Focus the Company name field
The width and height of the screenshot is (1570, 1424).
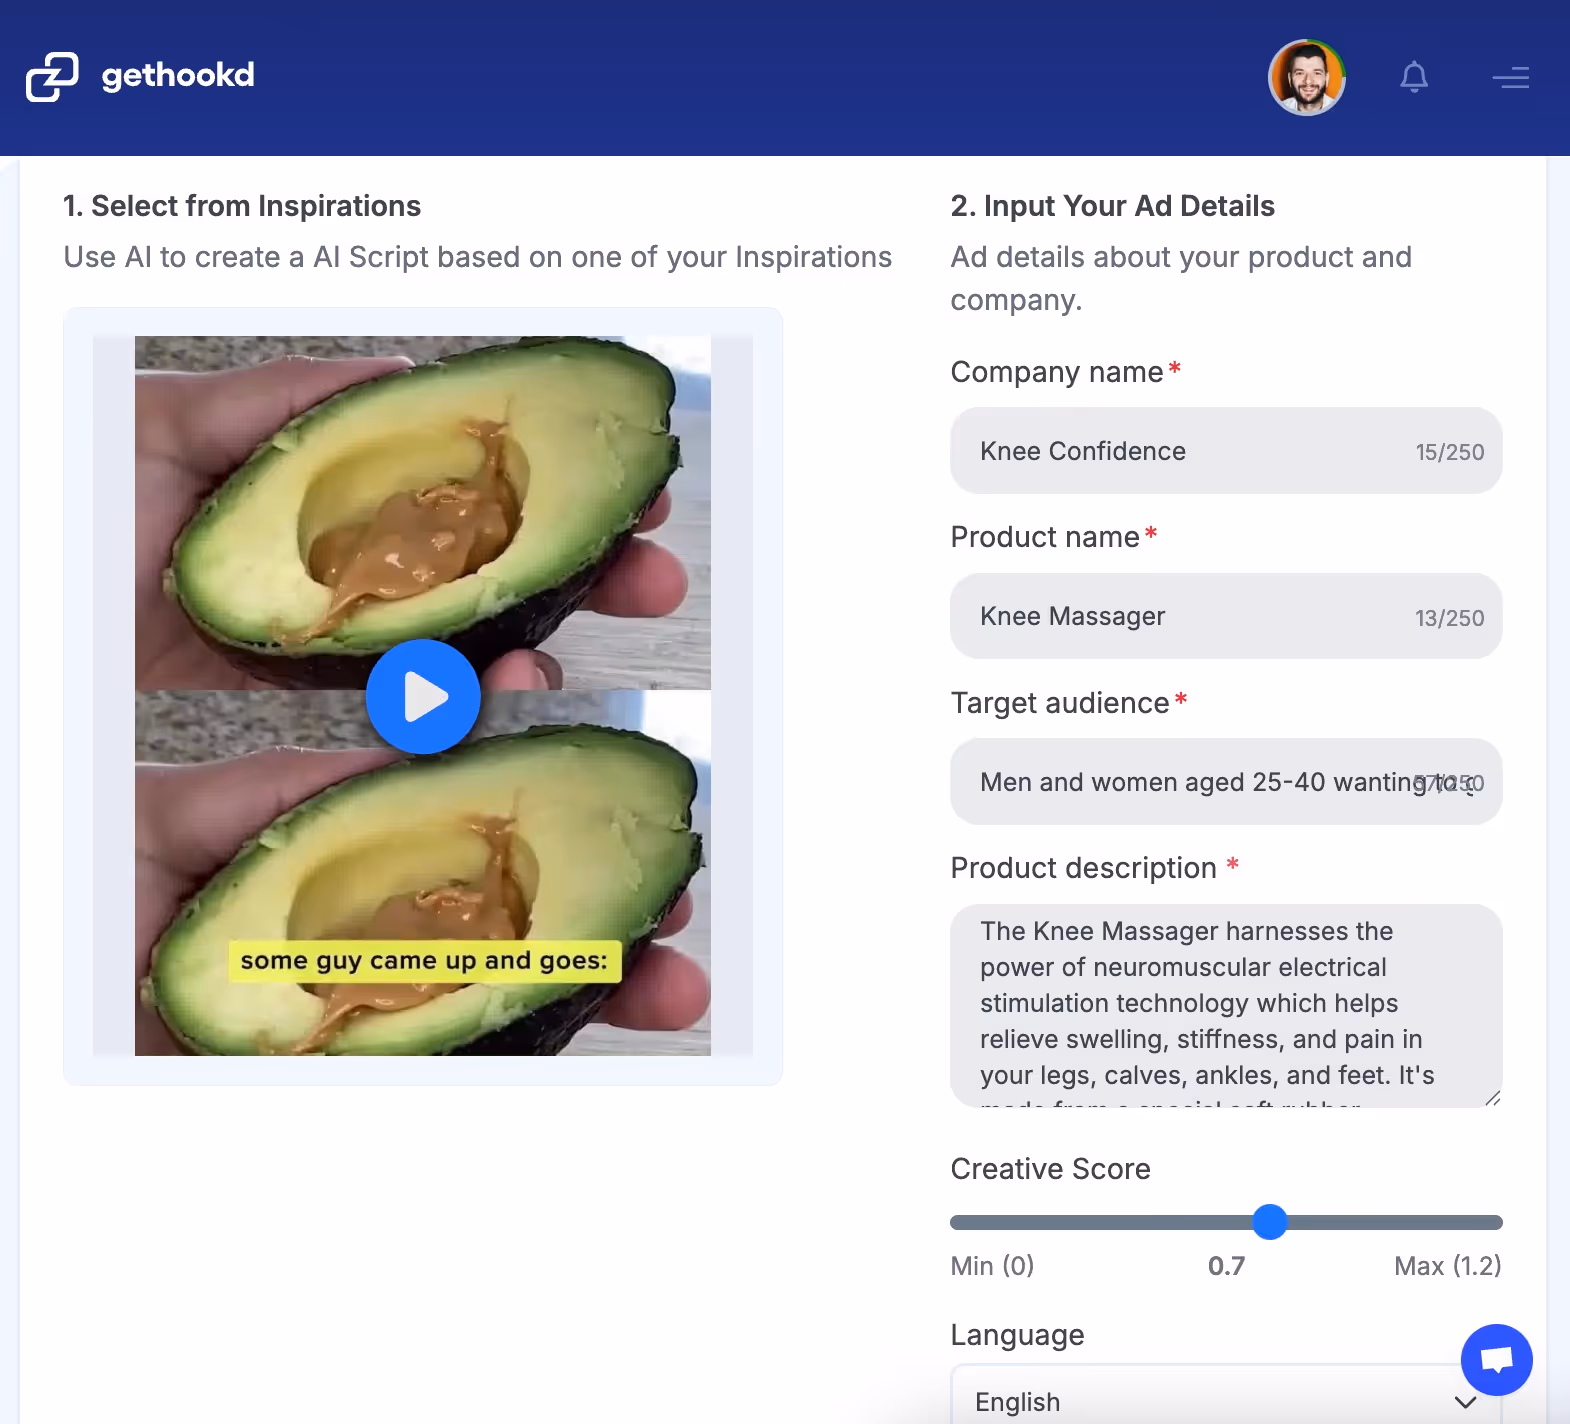pos(1226,451)
